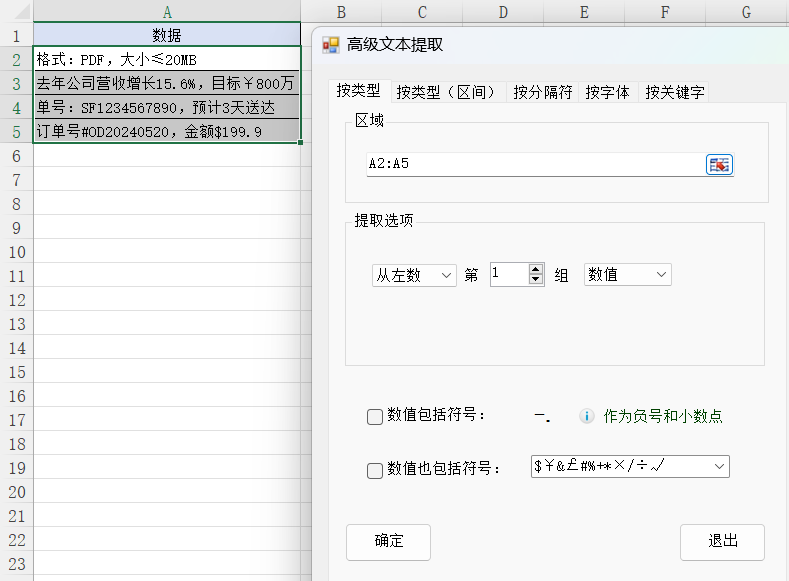Select row 20 header
The height and width of the screenshot is (581, 789).
click(x=17, y=492)
